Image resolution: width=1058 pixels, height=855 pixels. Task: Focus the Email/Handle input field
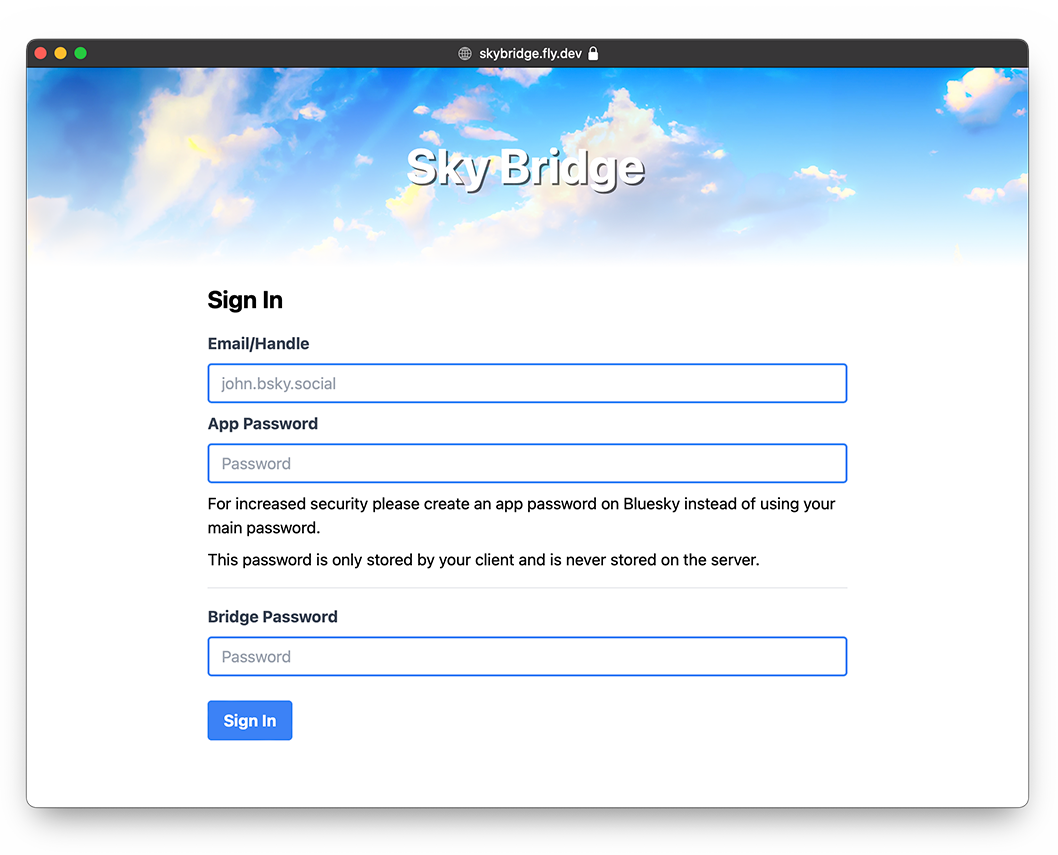pos(527,384)
